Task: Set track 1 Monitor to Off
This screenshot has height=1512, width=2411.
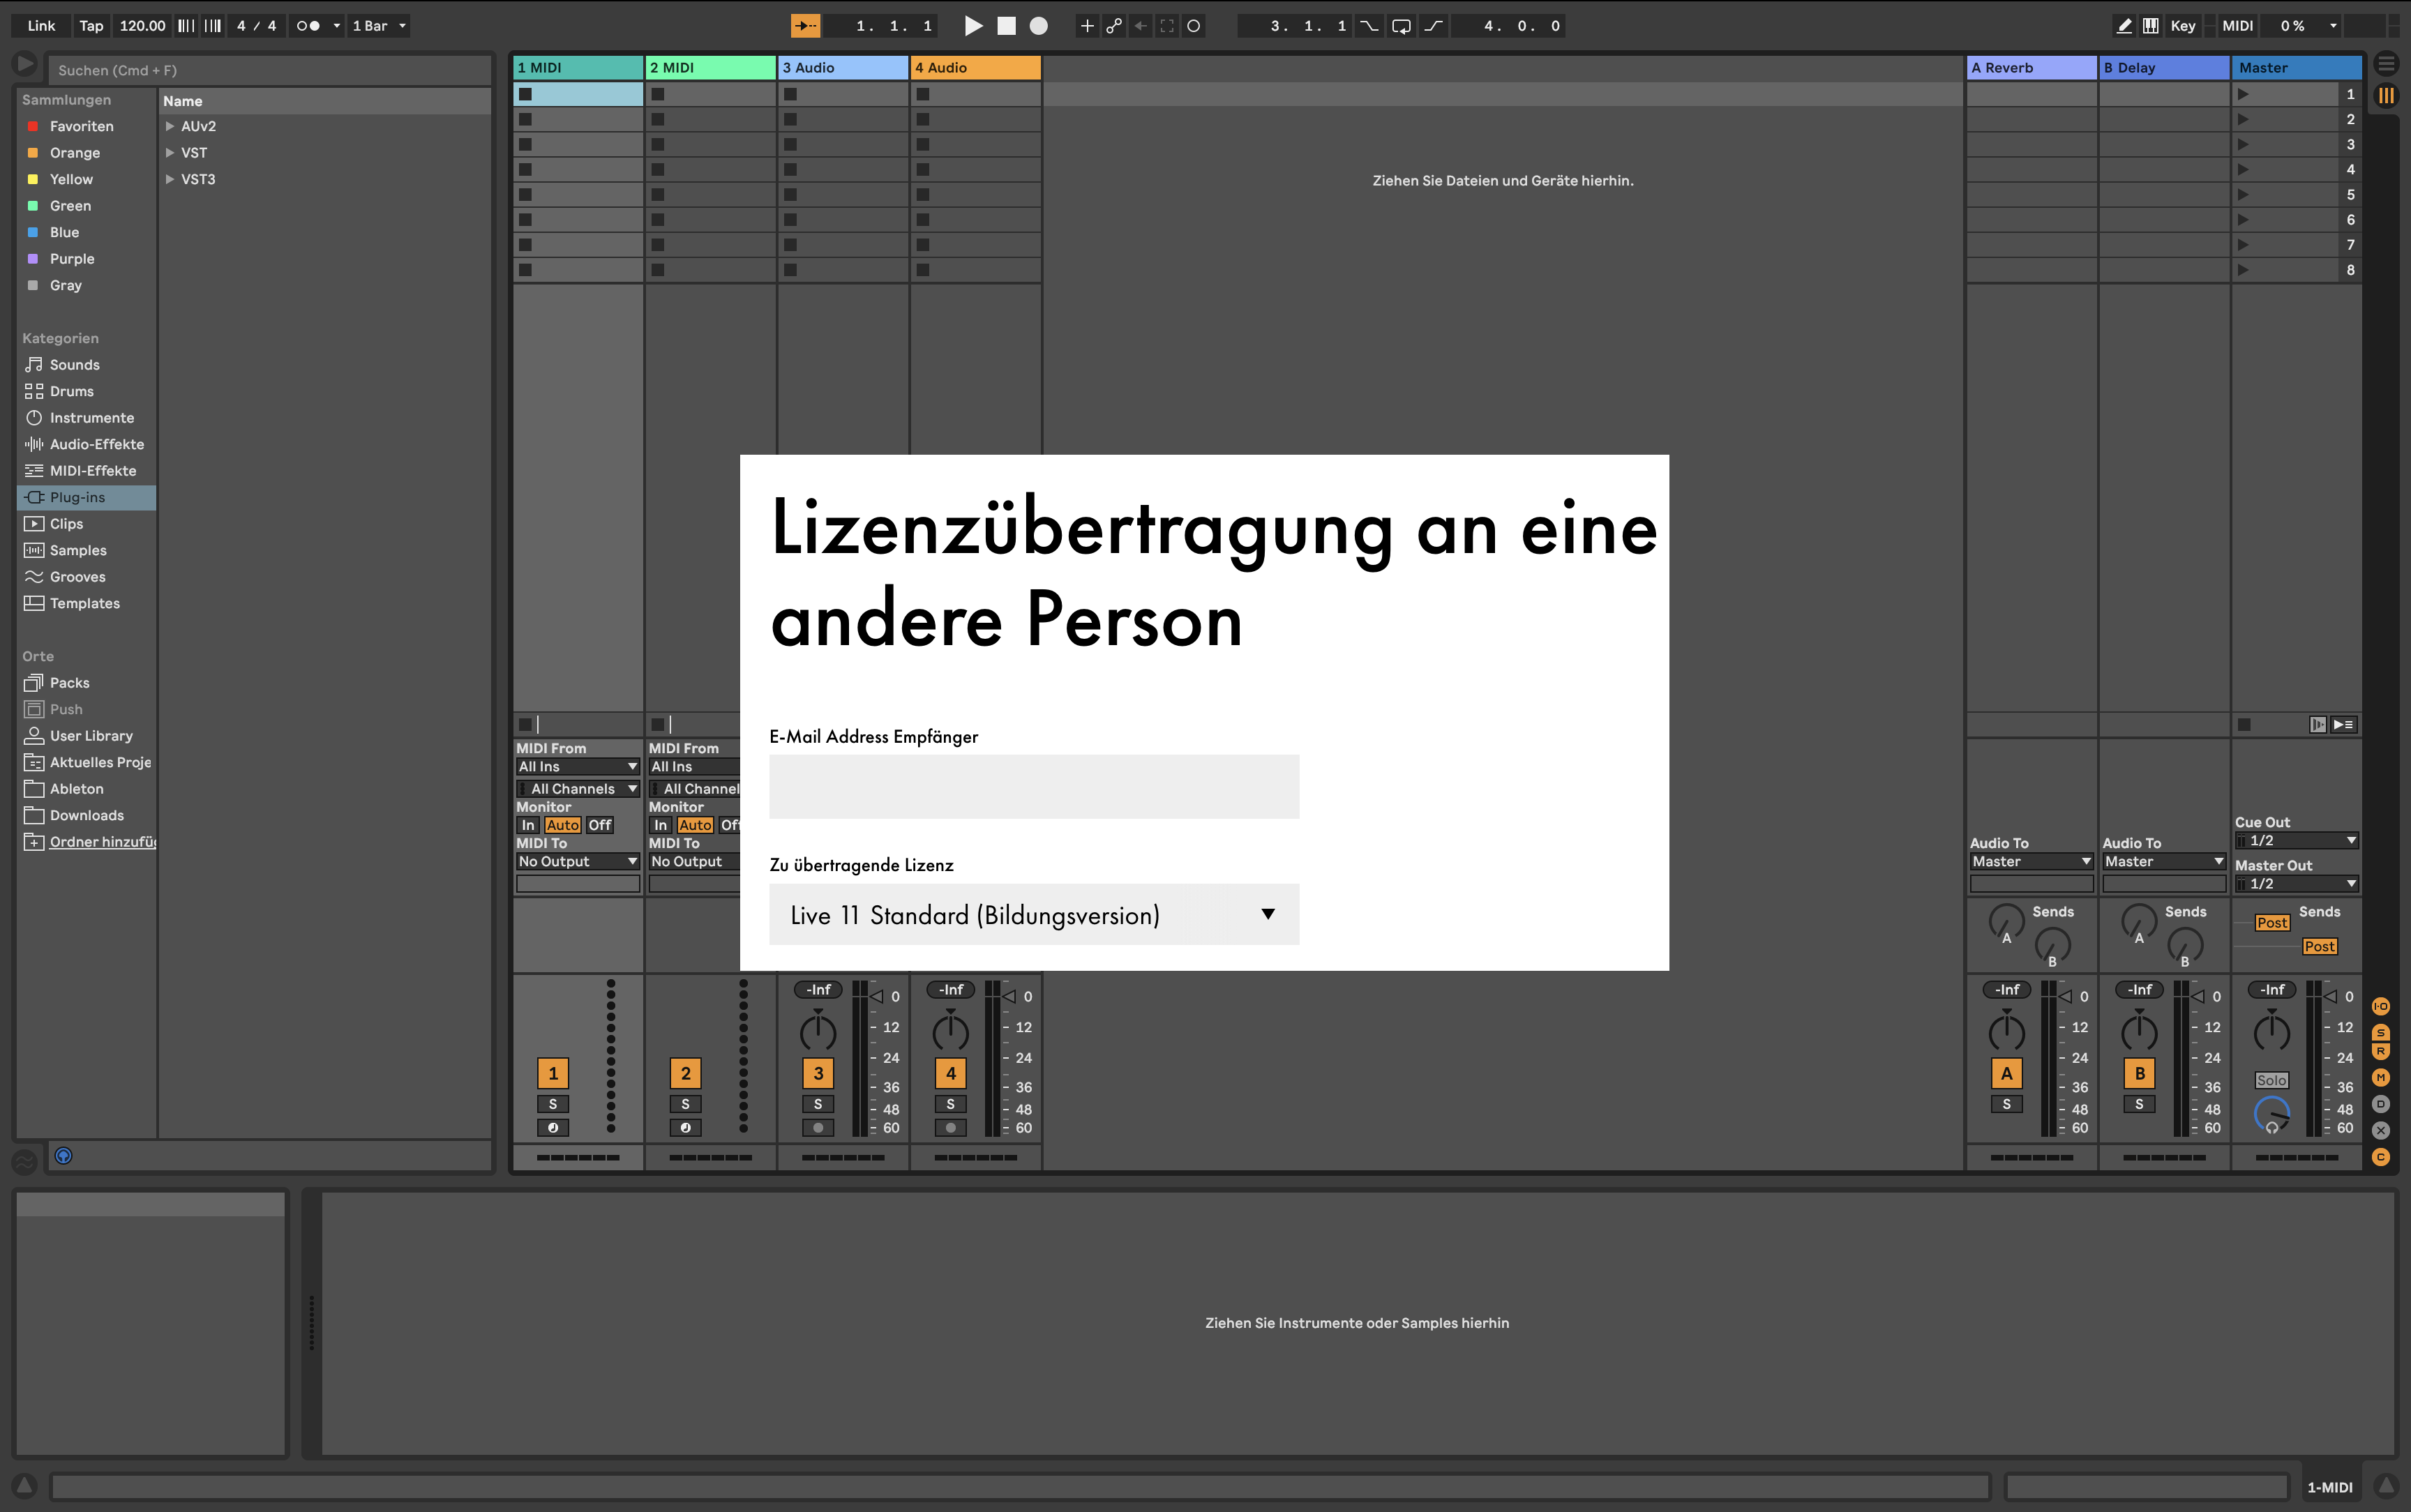Action: (x=600, y=825)
